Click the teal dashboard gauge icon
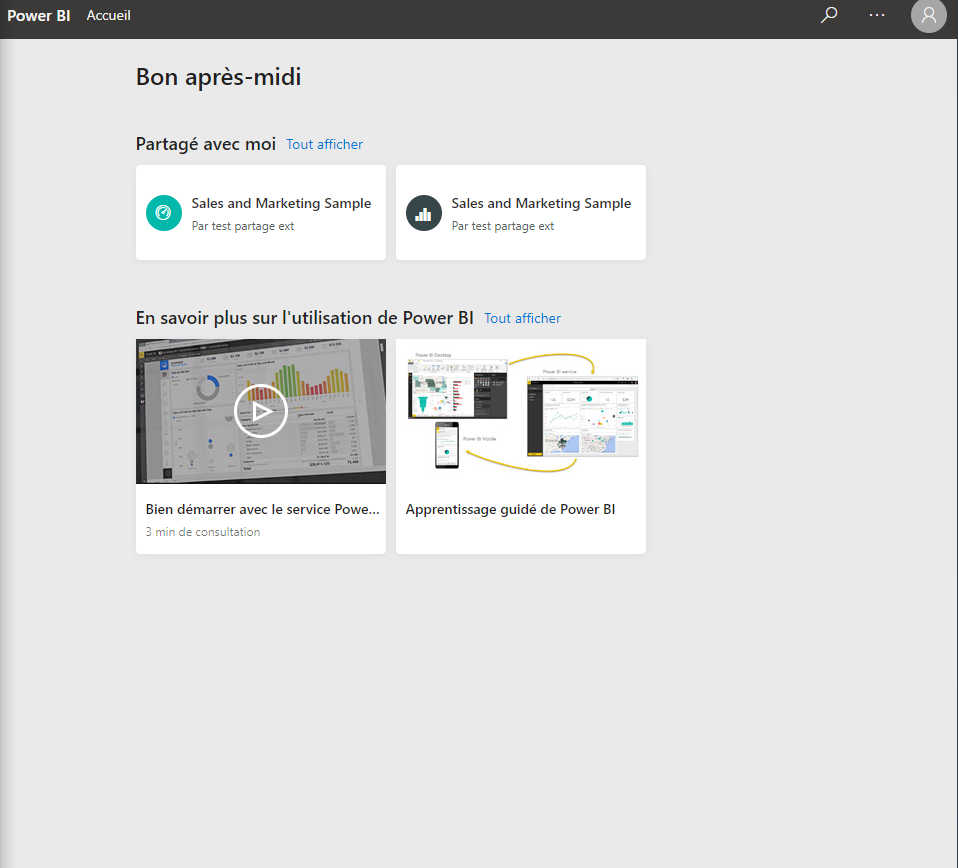 click(164, 213)
